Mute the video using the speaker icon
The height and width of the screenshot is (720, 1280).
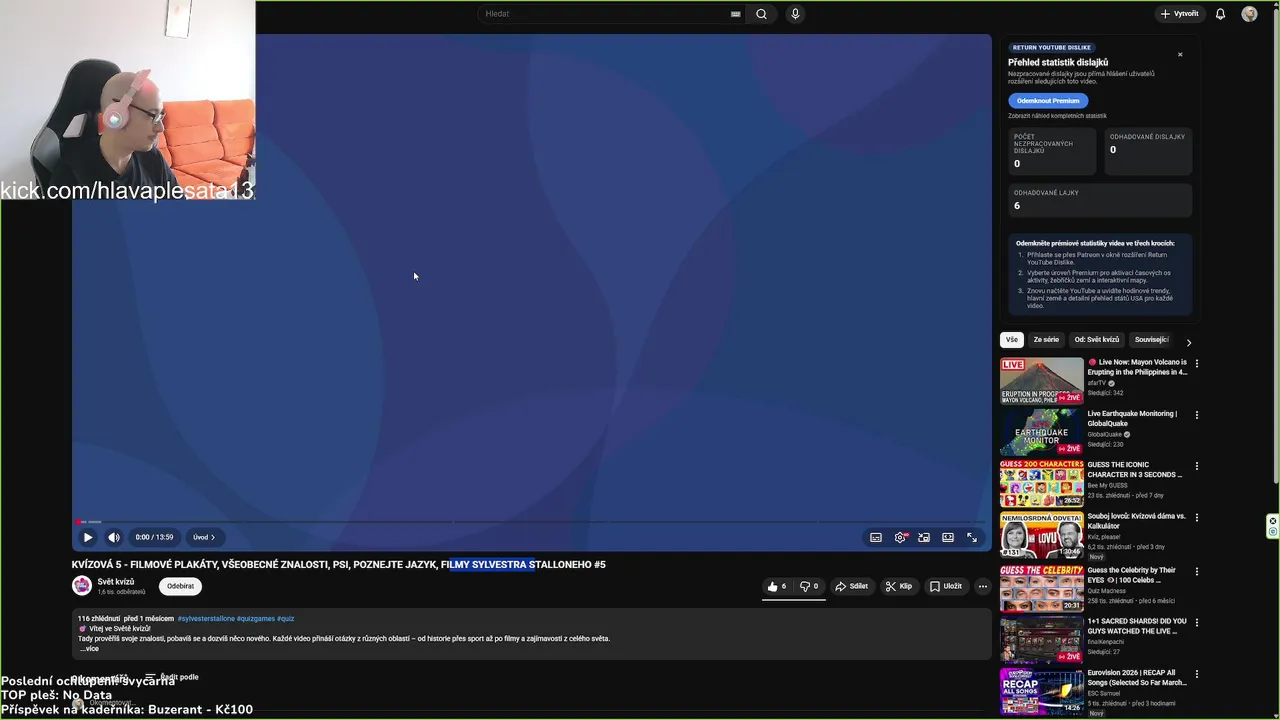click(114, 537)
